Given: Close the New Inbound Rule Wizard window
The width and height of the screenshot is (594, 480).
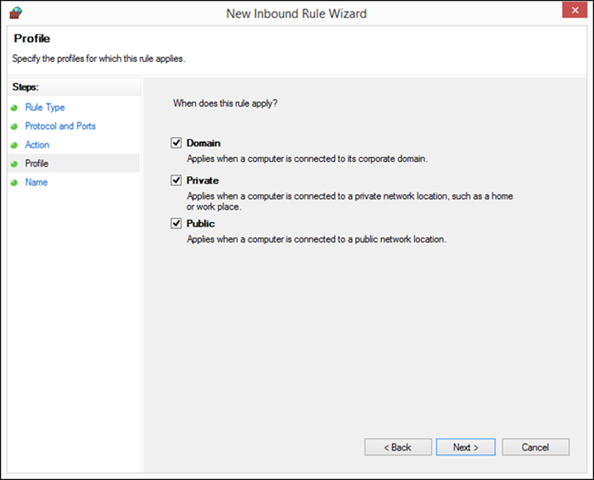Looking at the screenshot, I should click(x=575, y=10).
